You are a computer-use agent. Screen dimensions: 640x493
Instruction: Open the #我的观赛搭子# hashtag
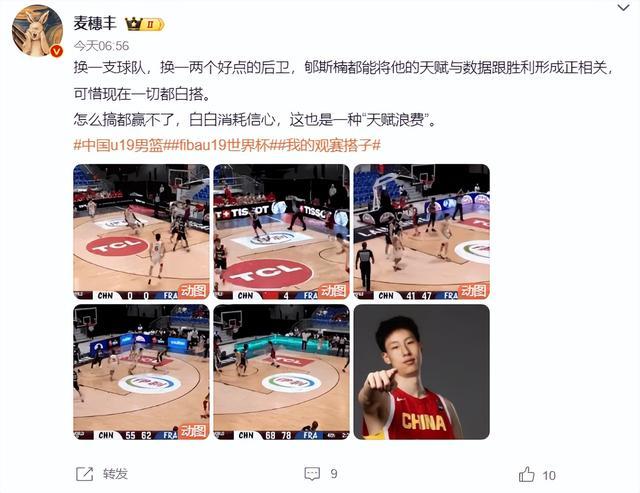coord(329,145)
